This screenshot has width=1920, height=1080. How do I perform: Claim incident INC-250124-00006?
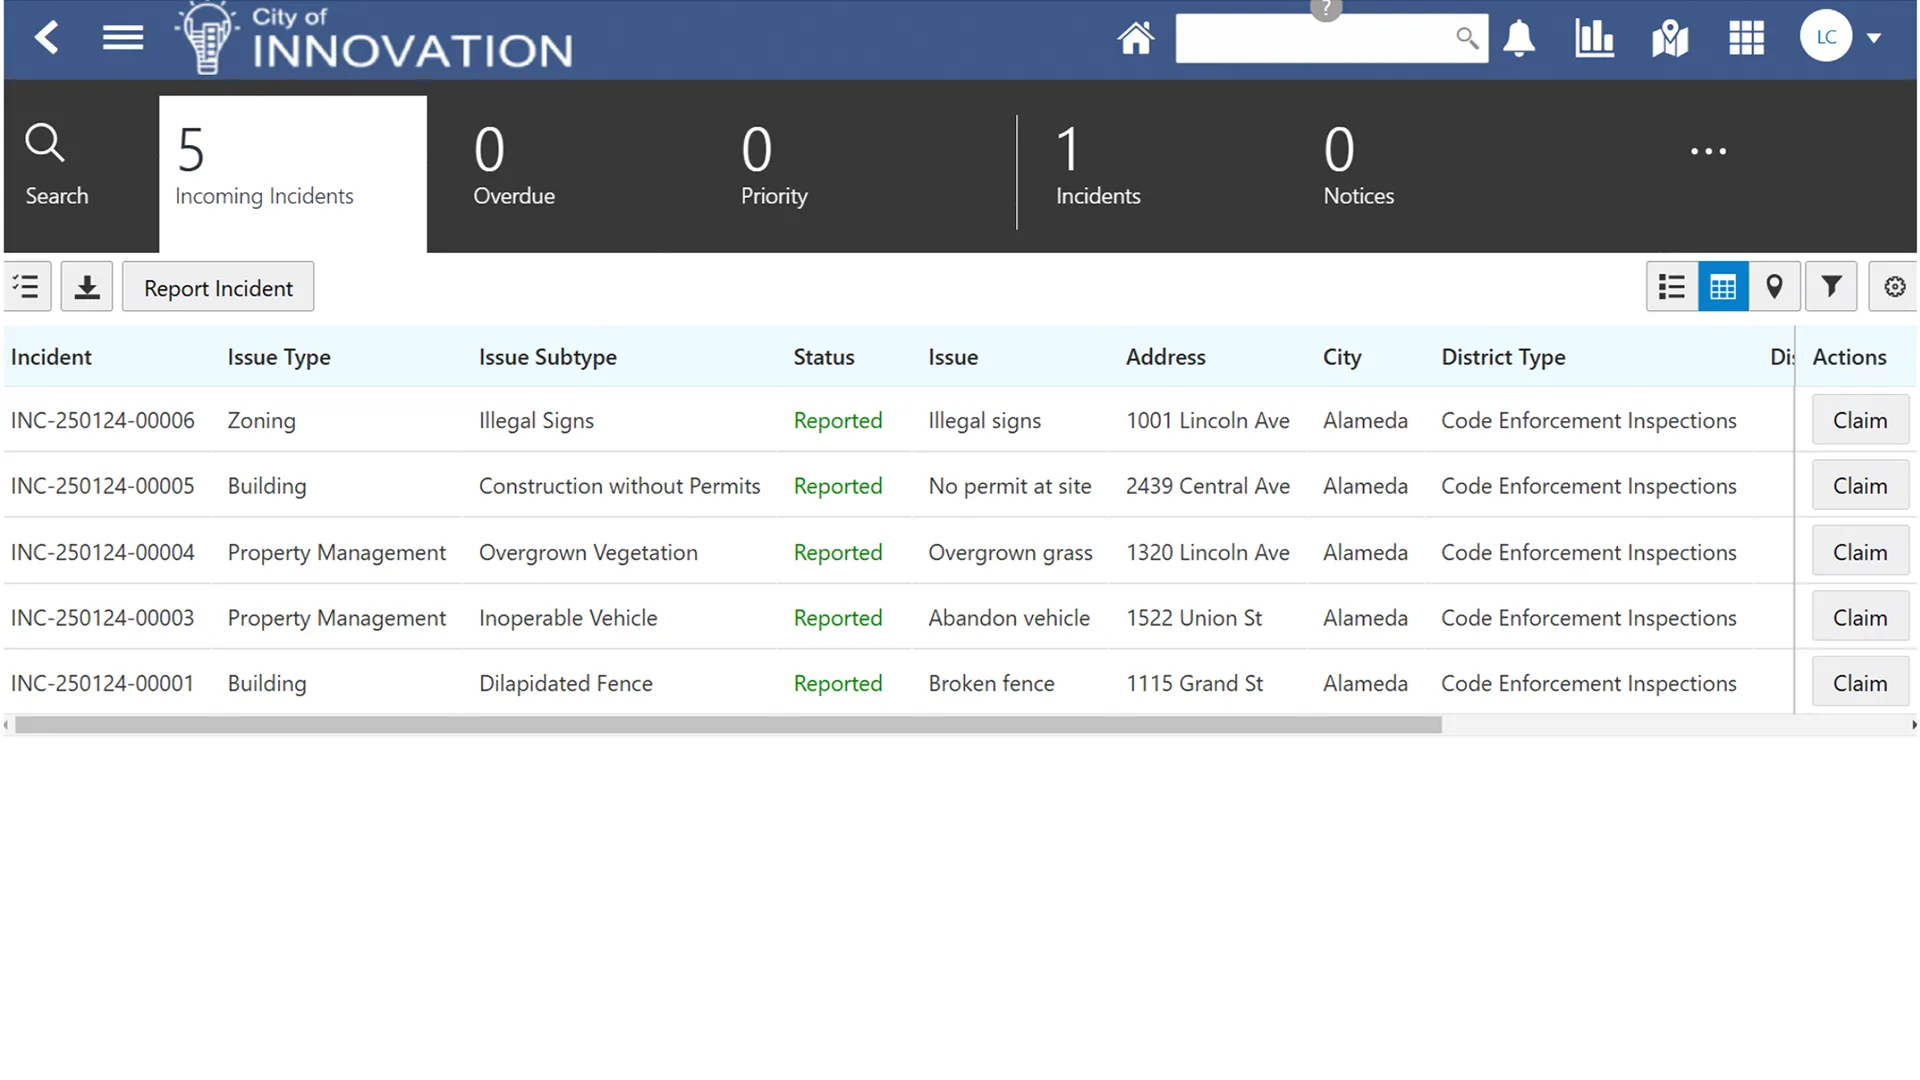click(x=1859, y=420)
